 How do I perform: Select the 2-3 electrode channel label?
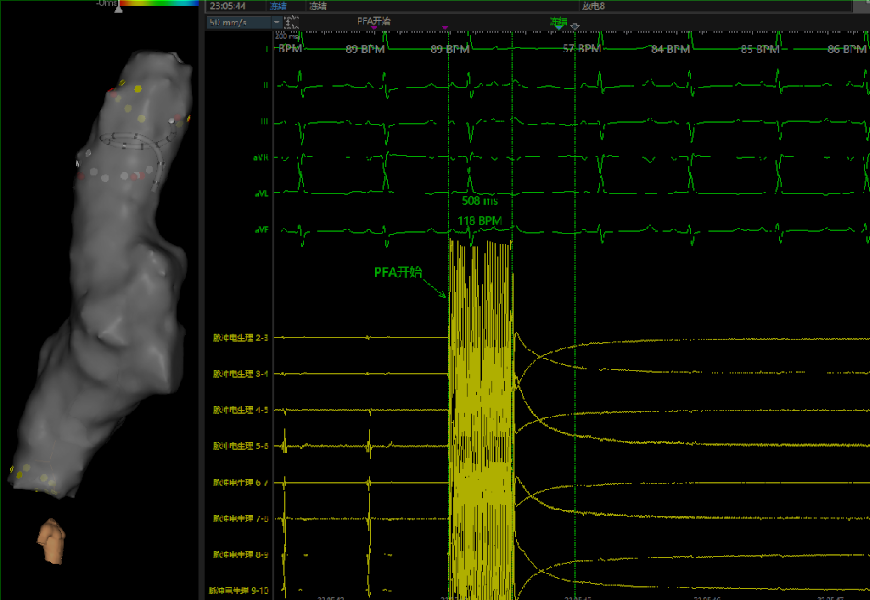click(x=240, y=338)
